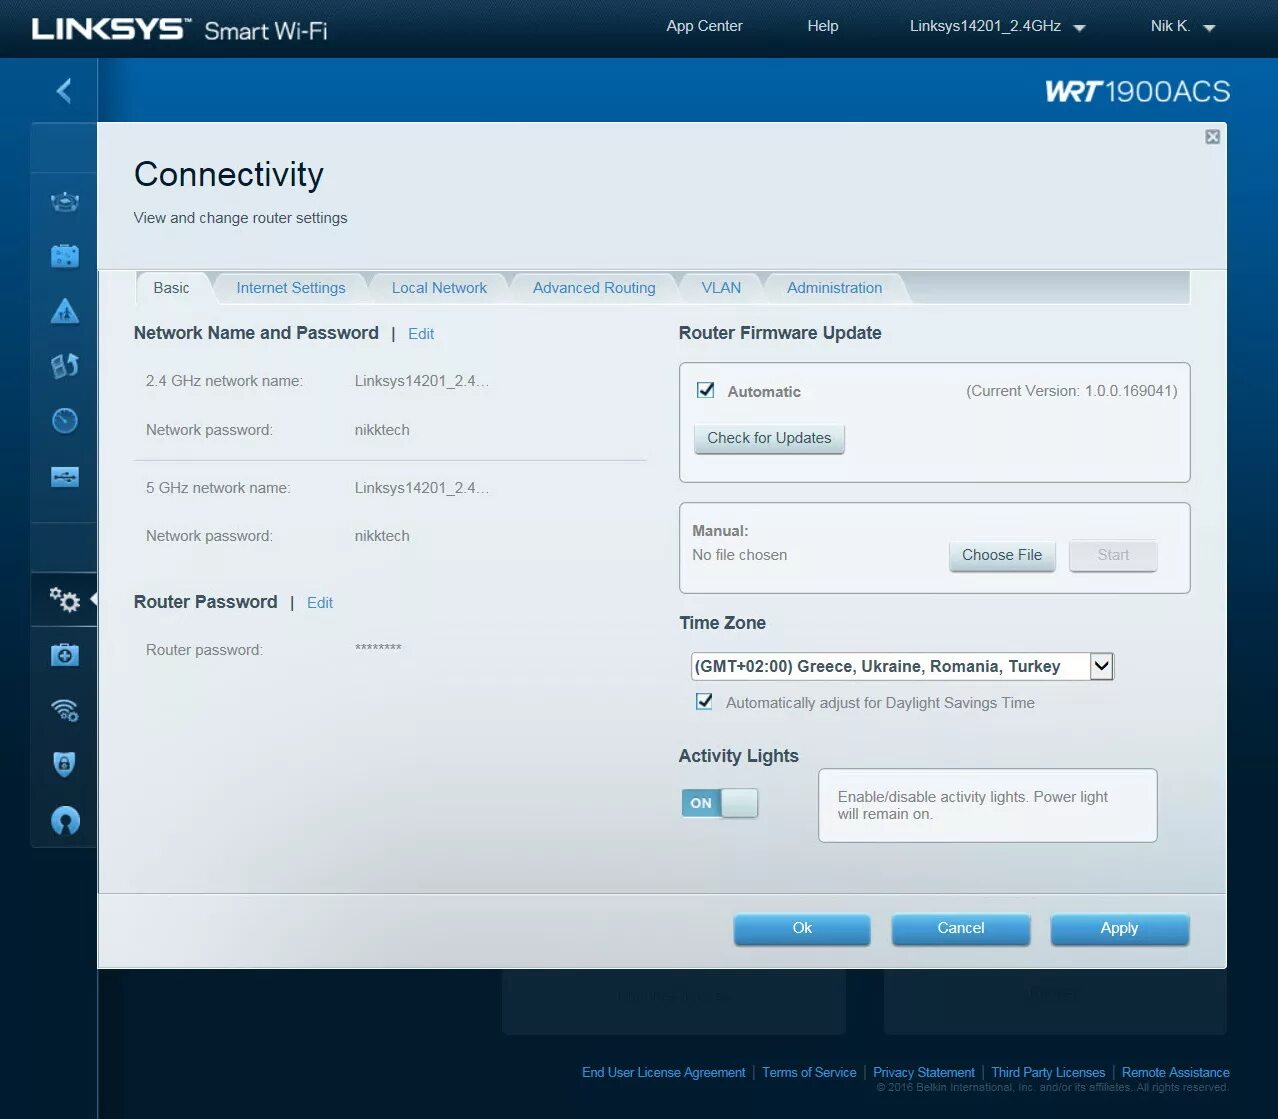This screenshot has width=1278, height=1119.
Task: Collapse sidebar with the back arrow
Action: [64, 91]
